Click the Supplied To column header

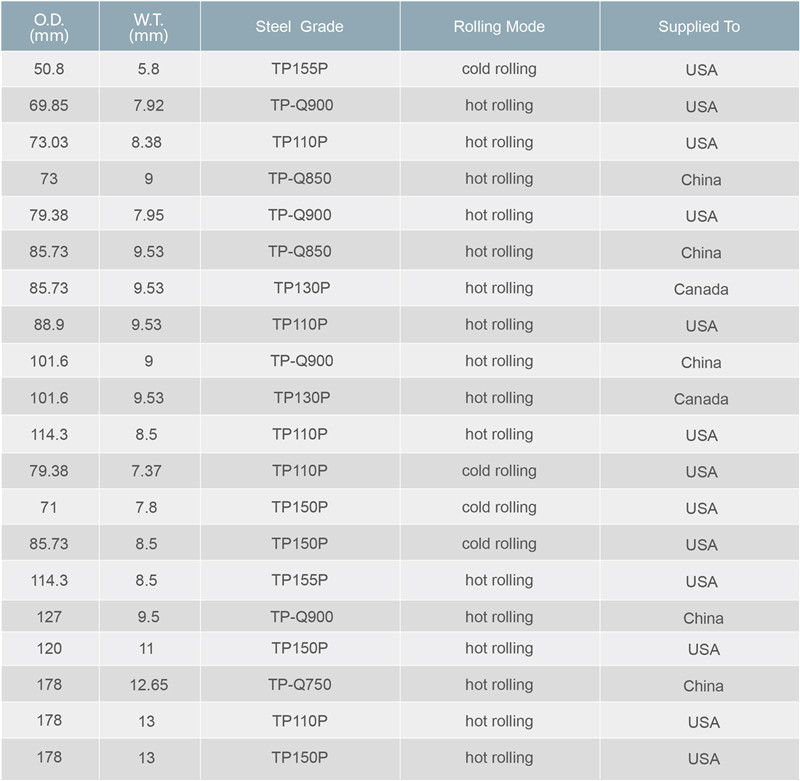(699, 26)
